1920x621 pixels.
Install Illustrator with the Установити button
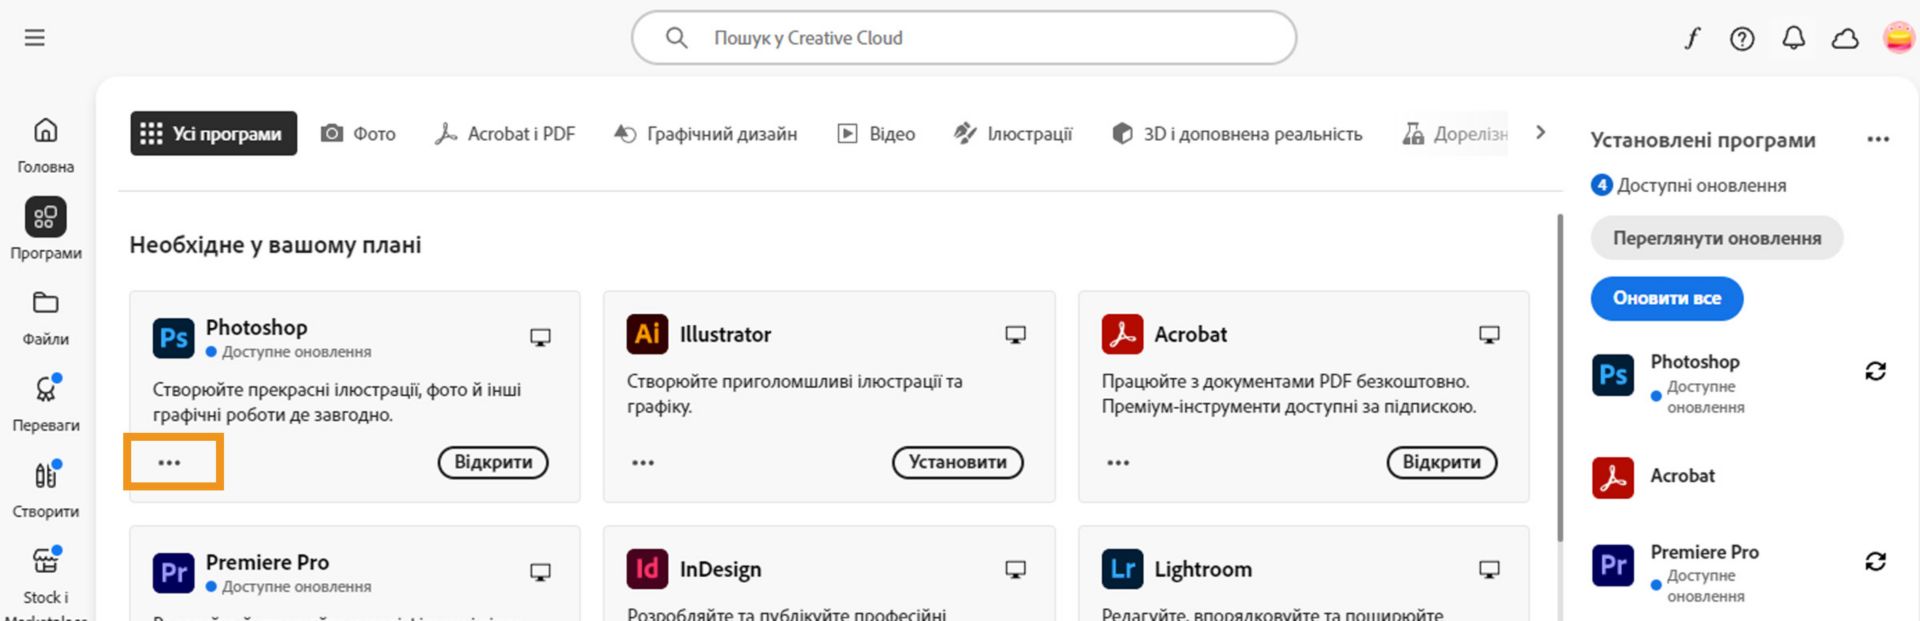(958, 462)
